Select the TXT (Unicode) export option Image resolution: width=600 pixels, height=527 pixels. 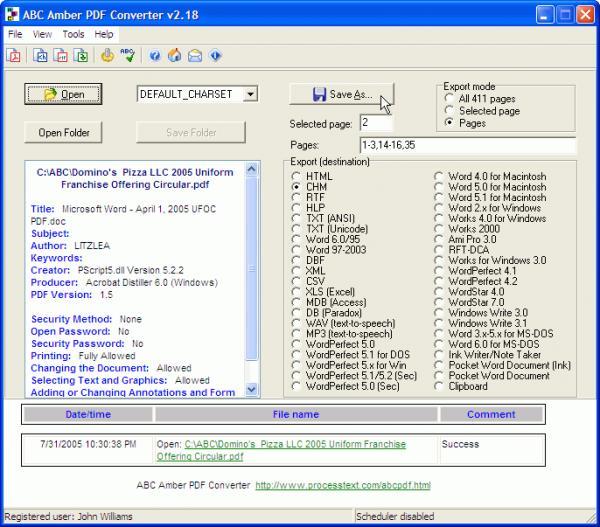pos(329,229)
